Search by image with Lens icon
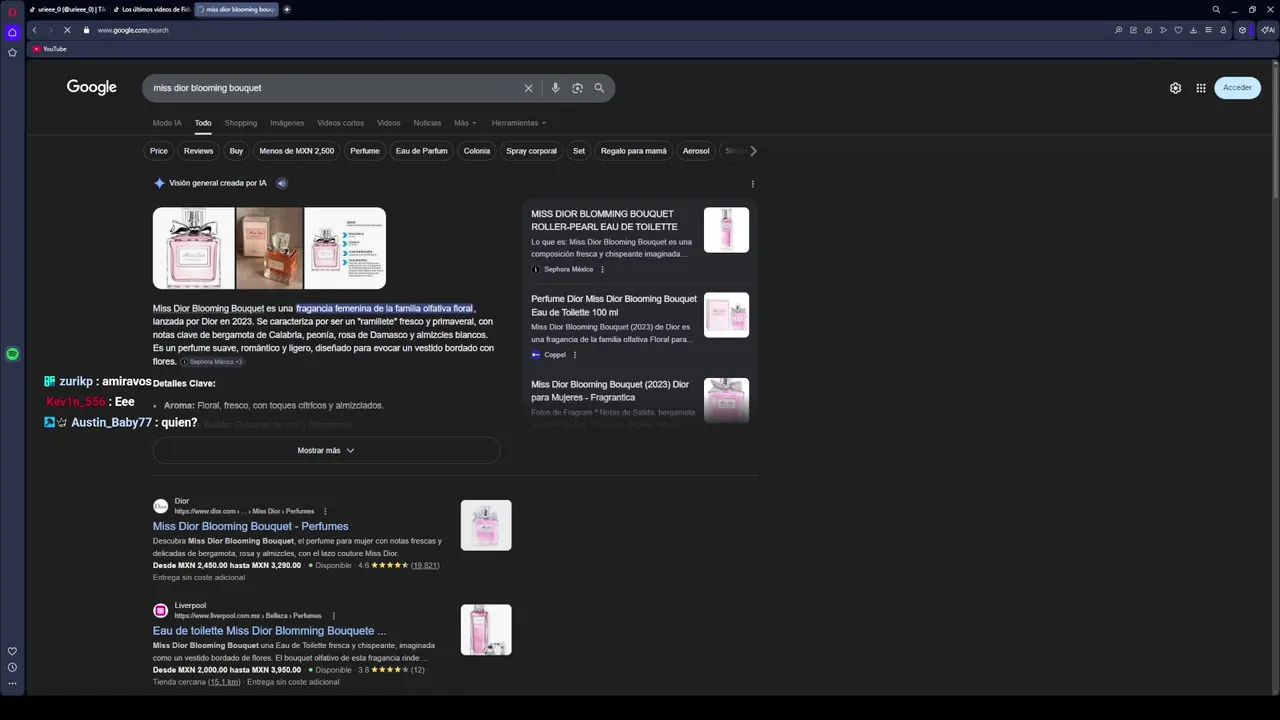 tap(577, 88)
